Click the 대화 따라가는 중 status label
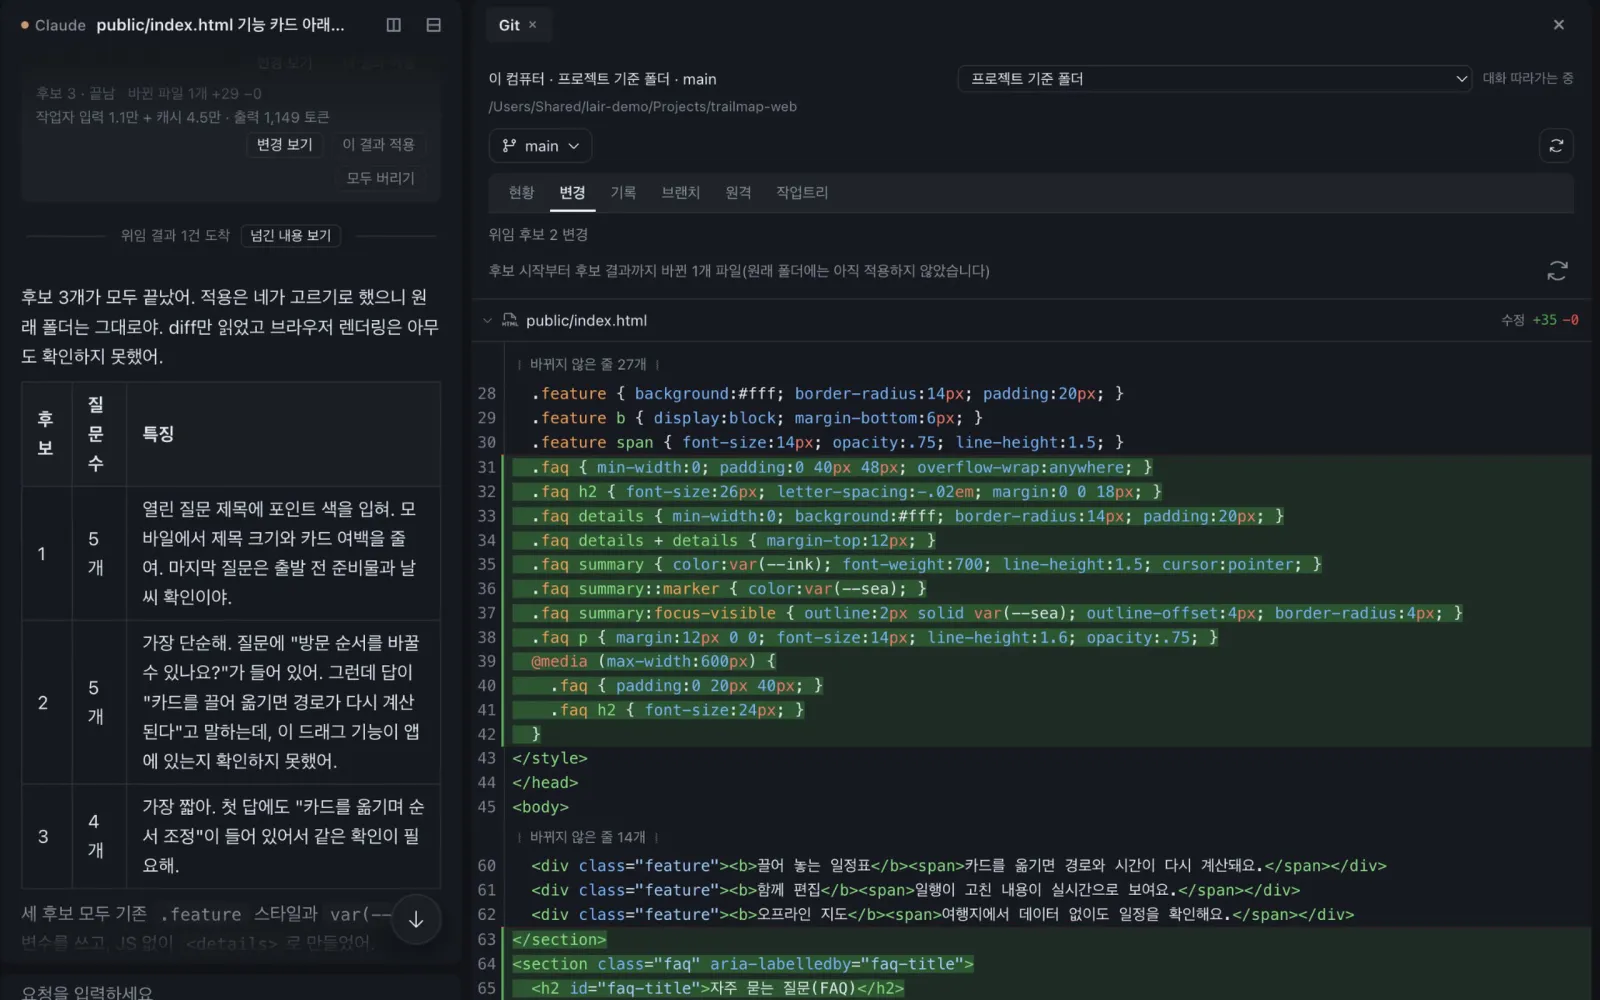Screen dimensions: 1600x1000 point(1527,78)
